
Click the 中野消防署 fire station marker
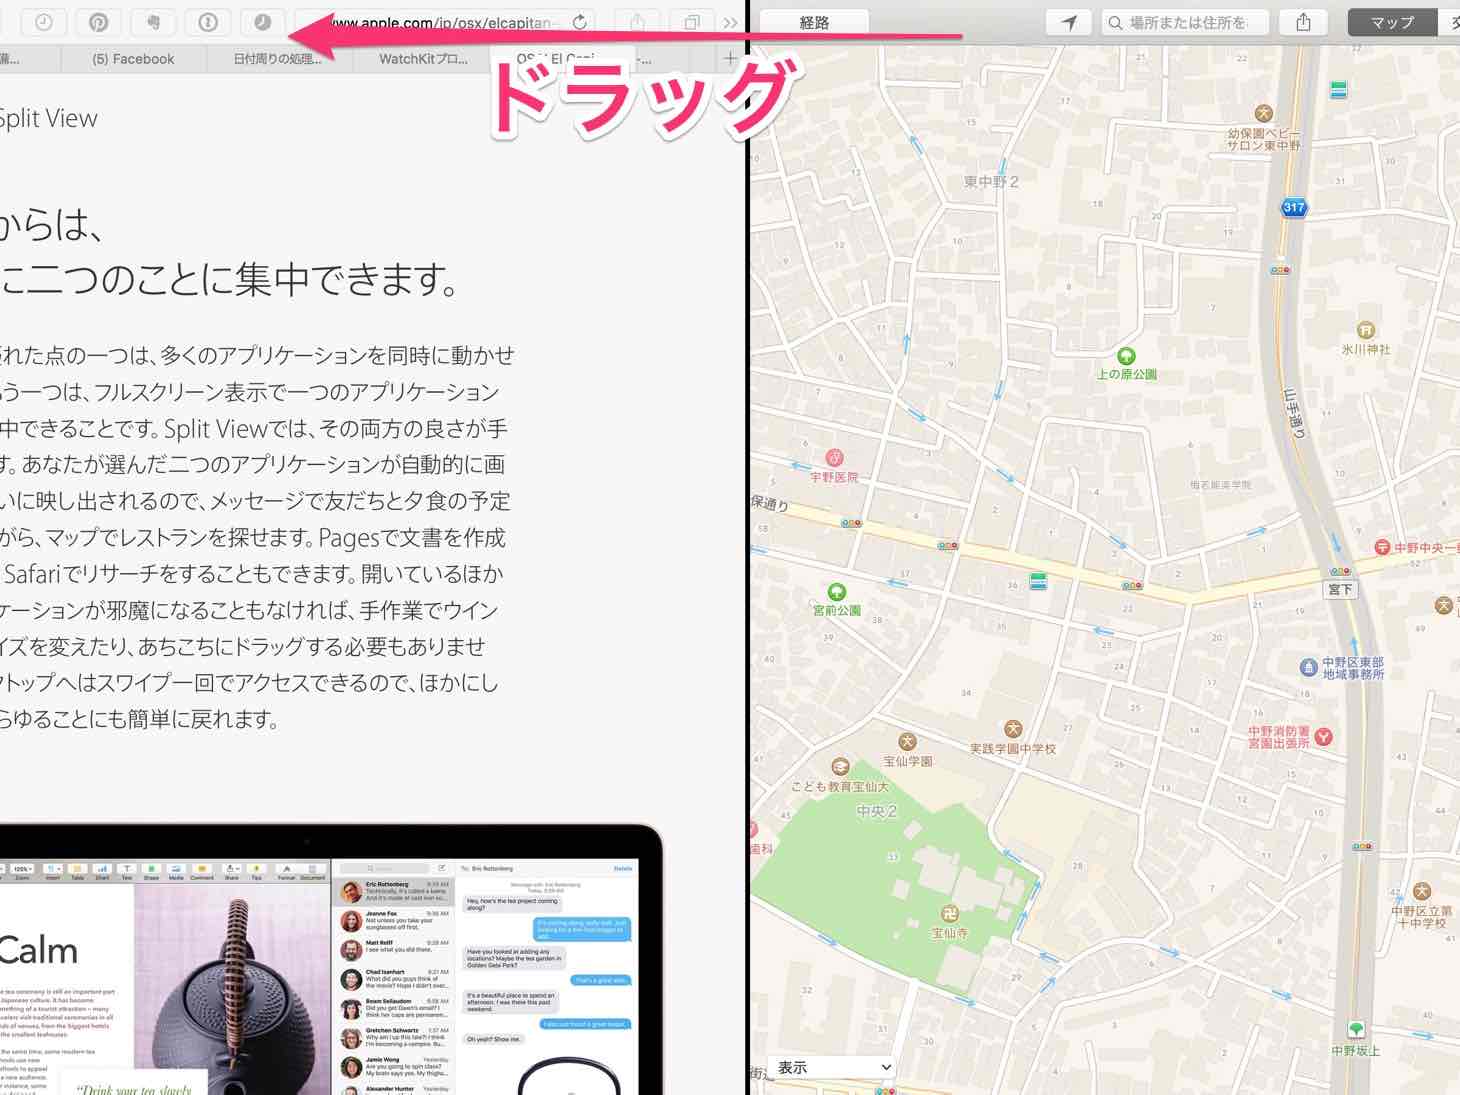click(x=1324, y=737)
